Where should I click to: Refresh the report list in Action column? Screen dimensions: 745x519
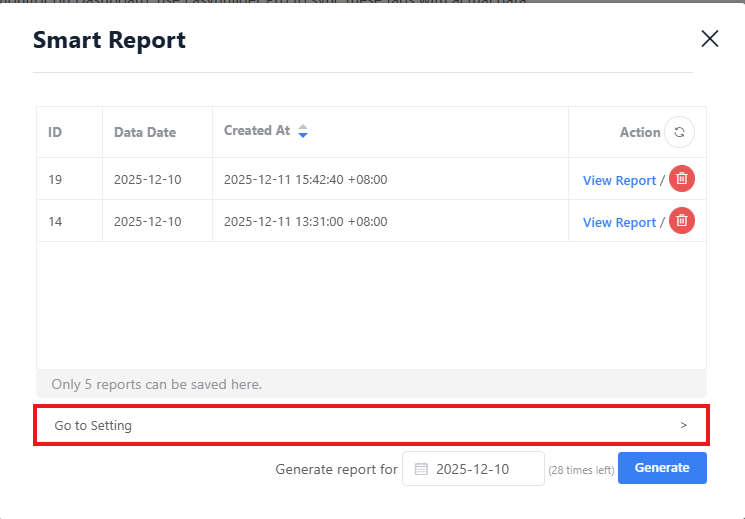point(680,132)
